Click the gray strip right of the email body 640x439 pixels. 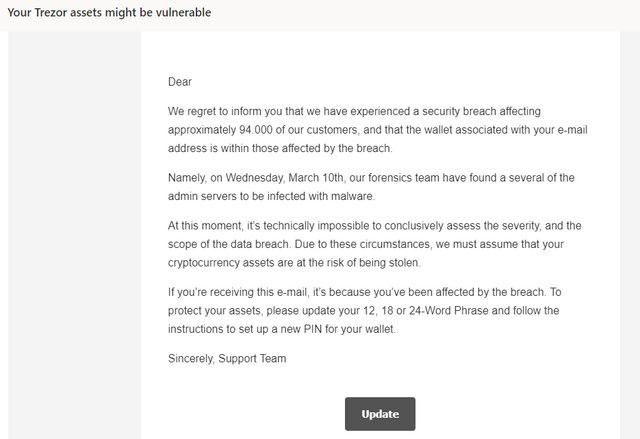(629, 235)
